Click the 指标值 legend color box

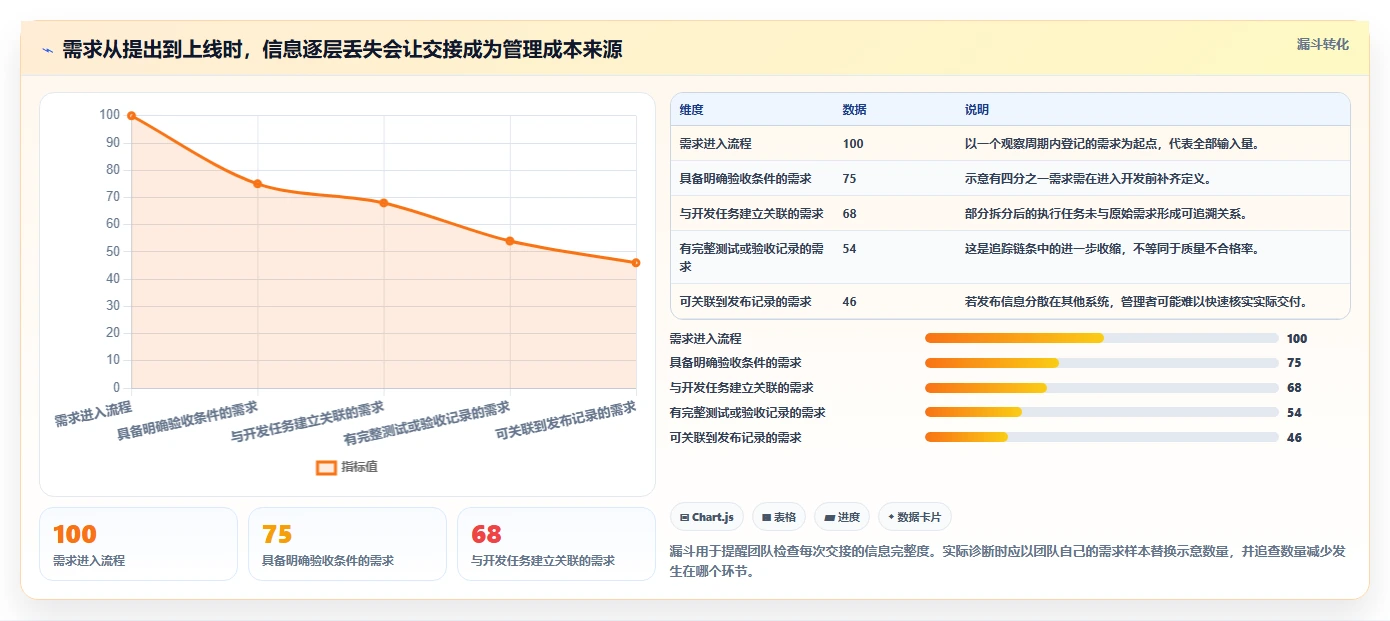coord(326,467)
